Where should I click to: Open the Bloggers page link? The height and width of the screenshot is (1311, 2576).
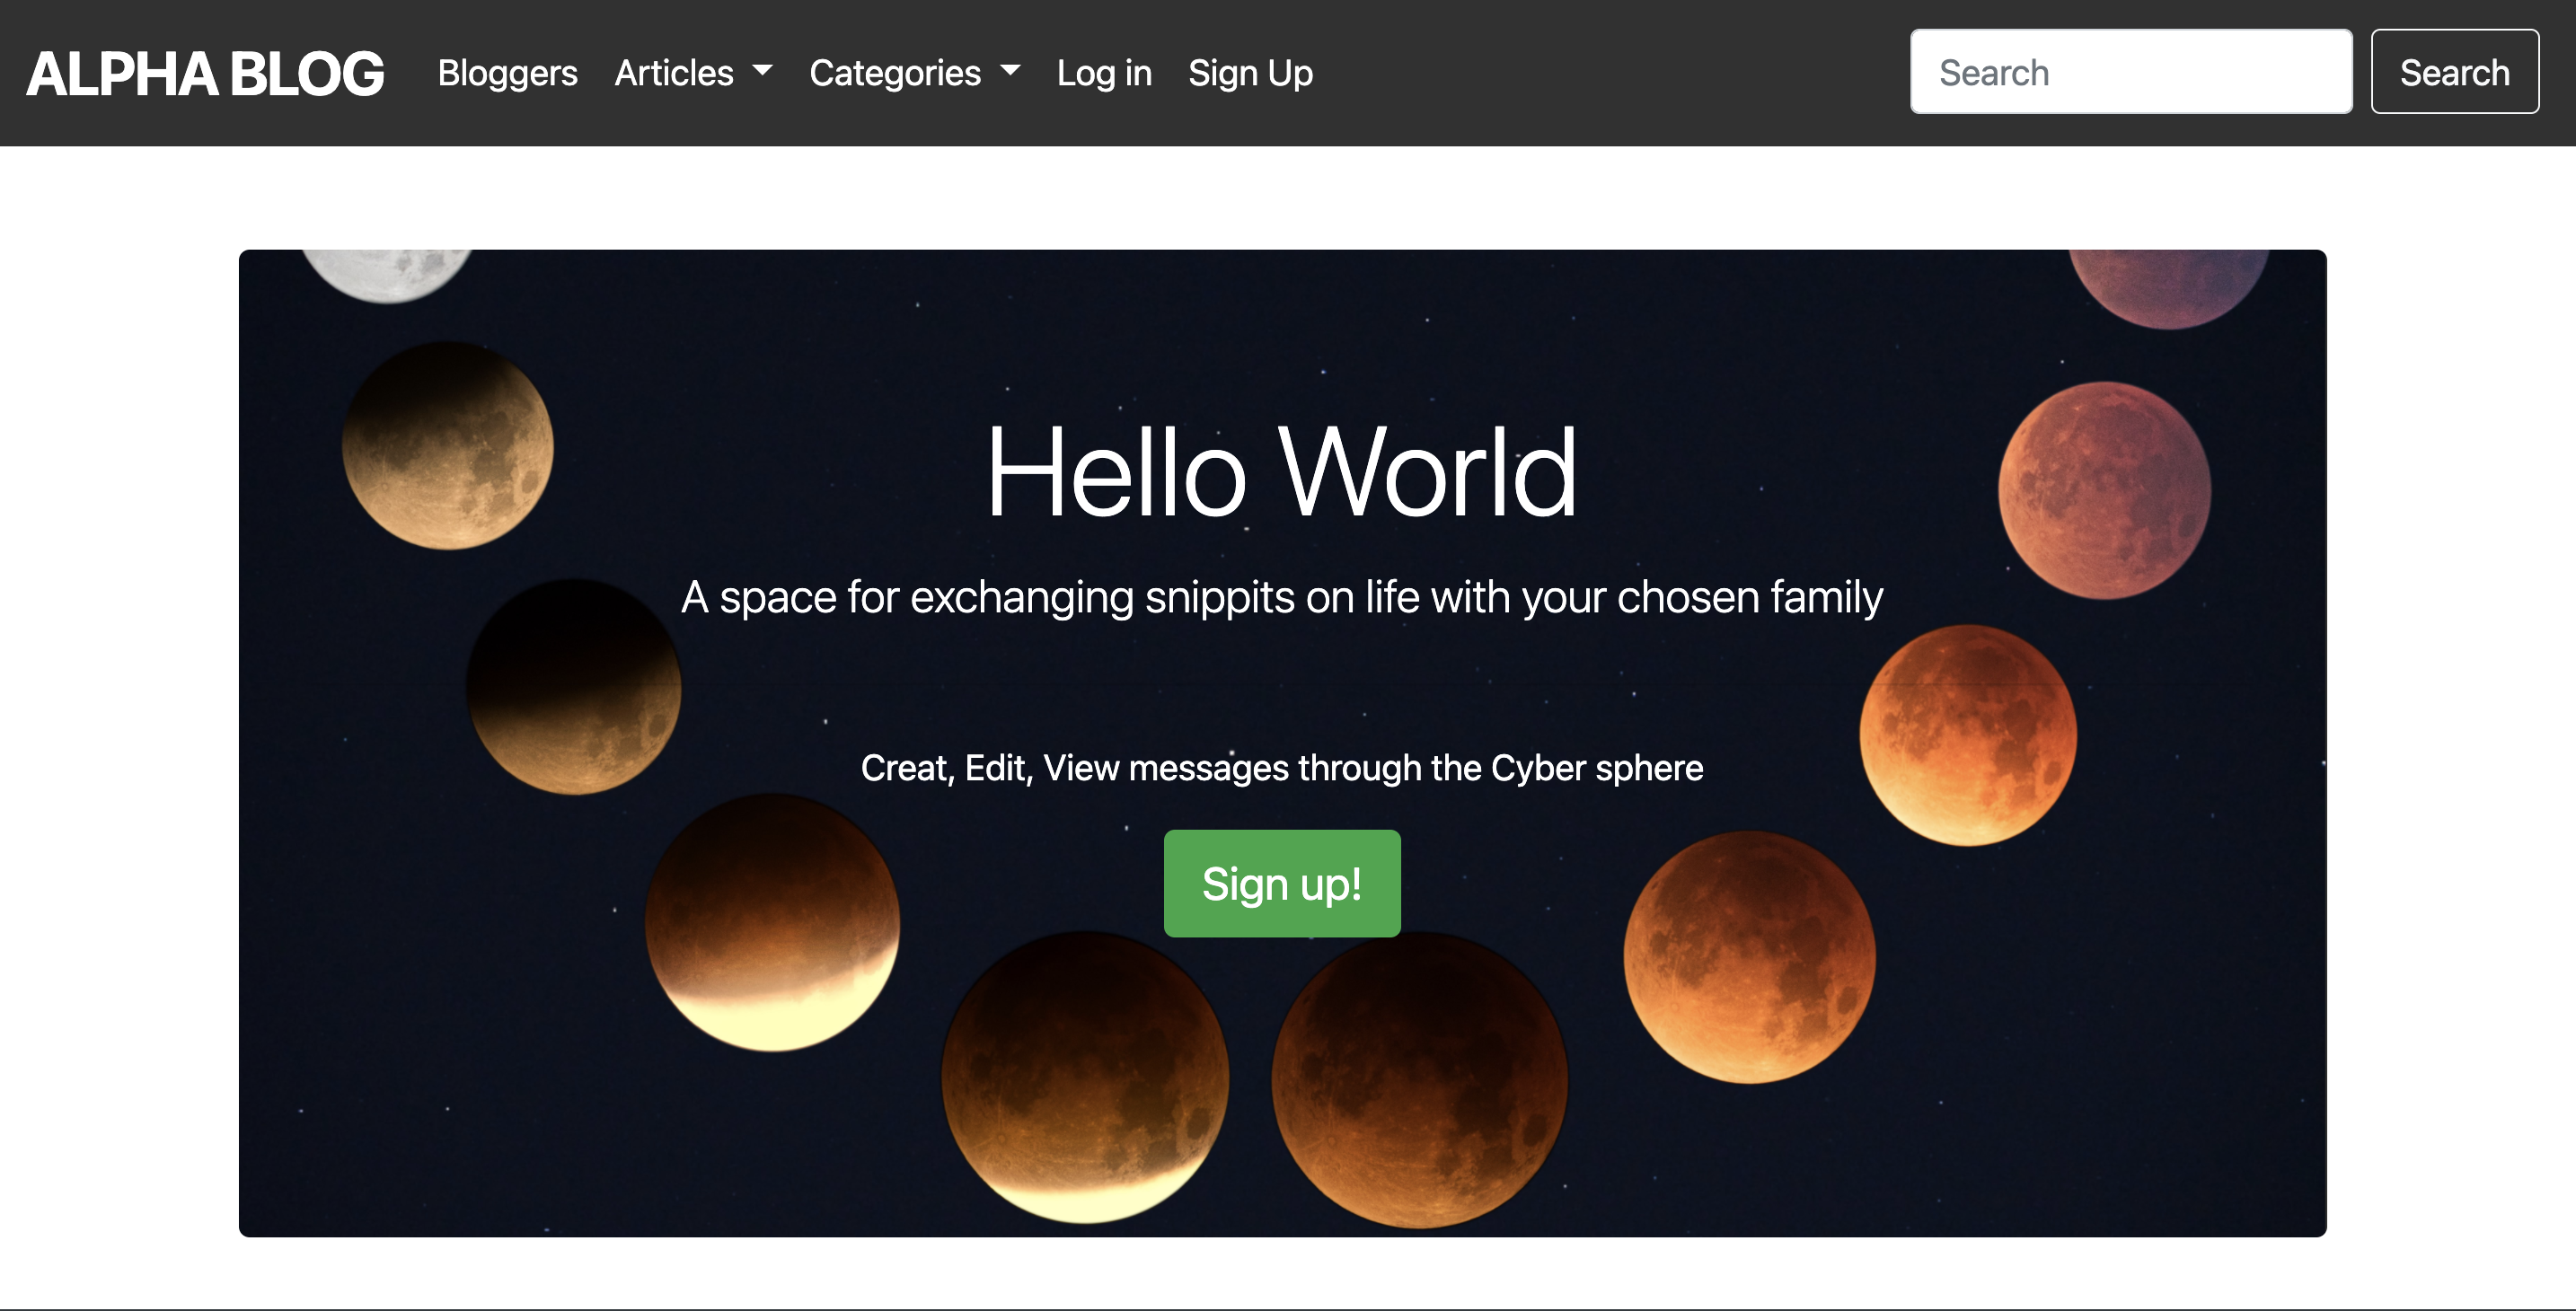[x=507, y=73]
